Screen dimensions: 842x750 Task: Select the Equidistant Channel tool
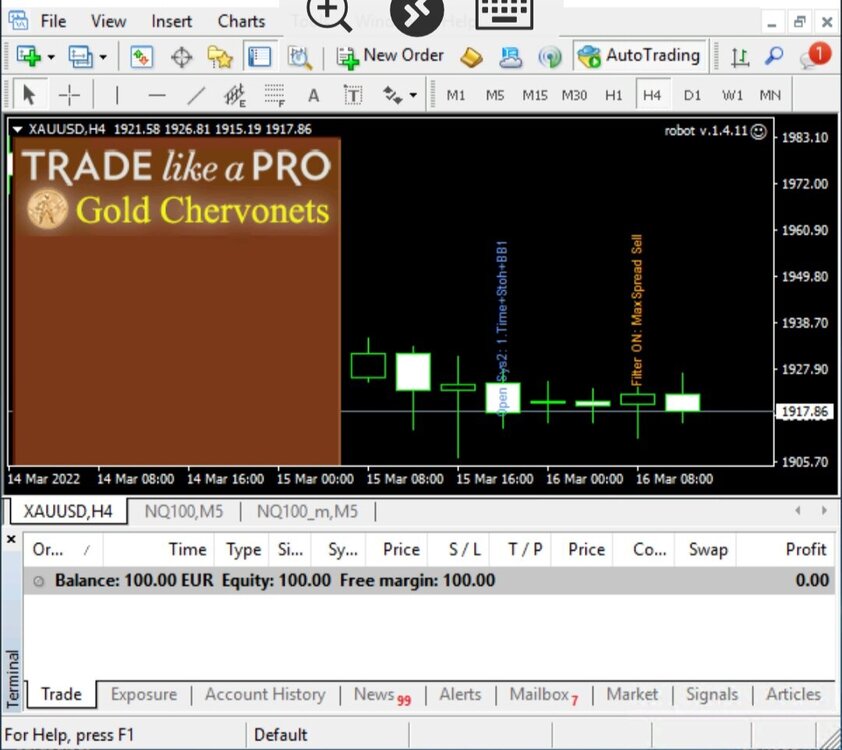point(235,95)
